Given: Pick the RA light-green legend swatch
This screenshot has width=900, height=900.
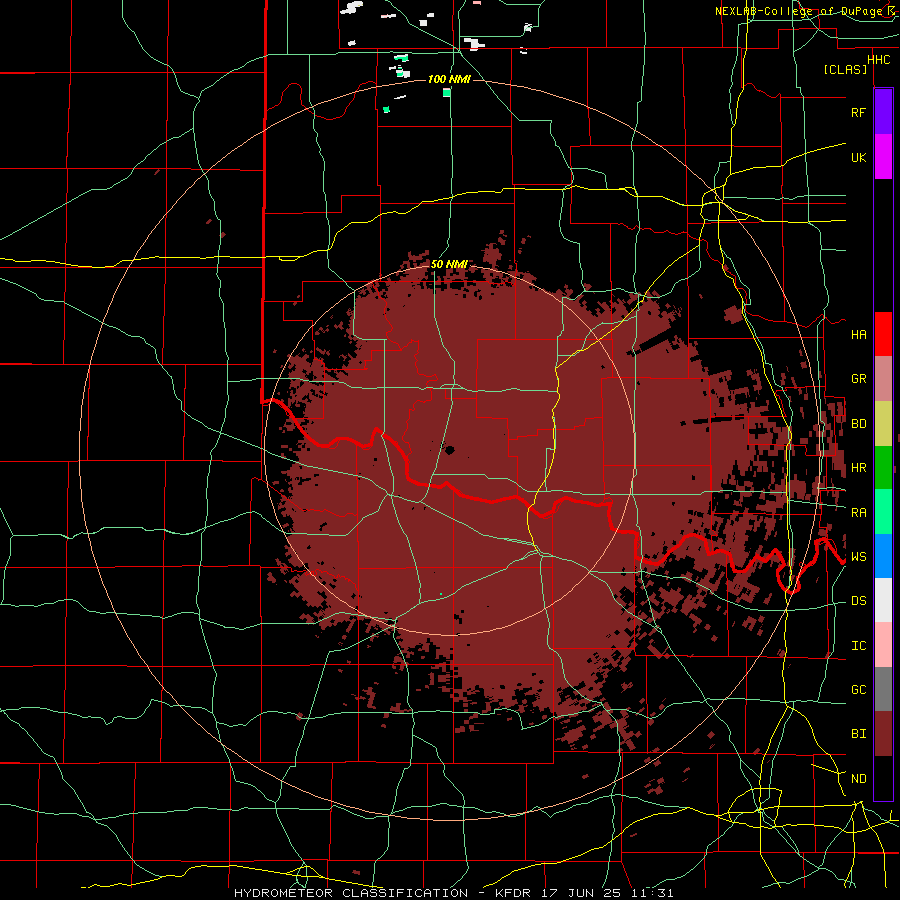Looking at the screenshot, I should click(883, 512).
